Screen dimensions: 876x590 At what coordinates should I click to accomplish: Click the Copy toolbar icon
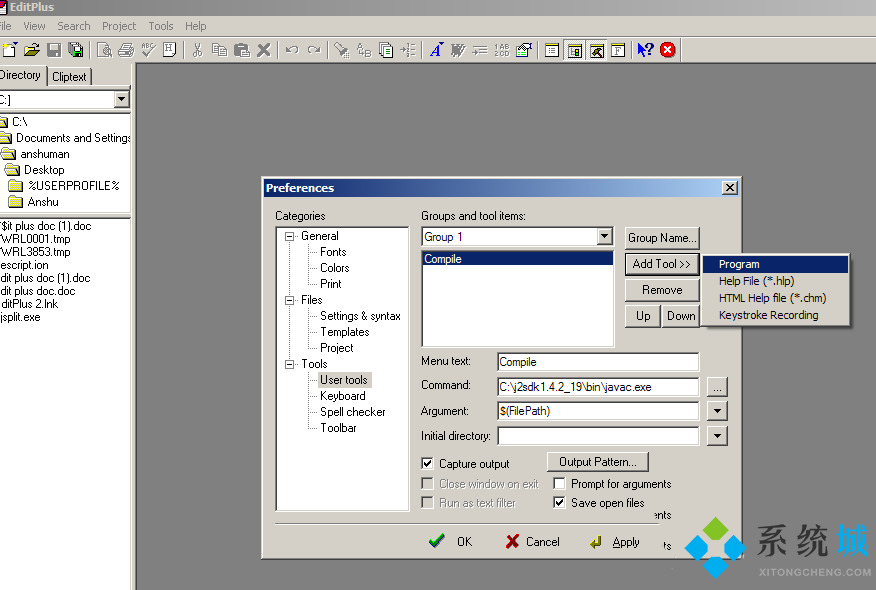(x=221, y=49)
